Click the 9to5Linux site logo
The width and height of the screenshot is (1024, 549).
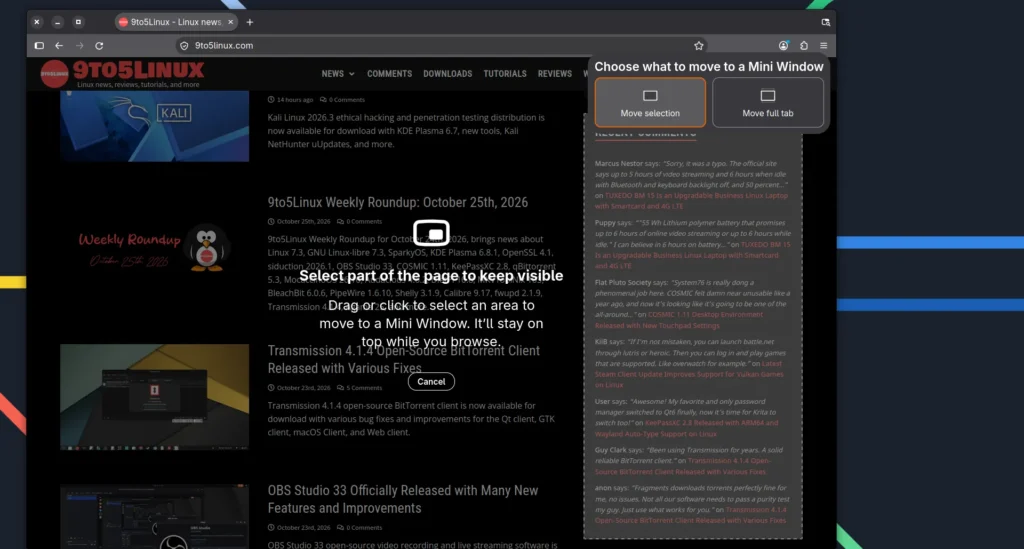pyautogui.click(x=123, y=74)
